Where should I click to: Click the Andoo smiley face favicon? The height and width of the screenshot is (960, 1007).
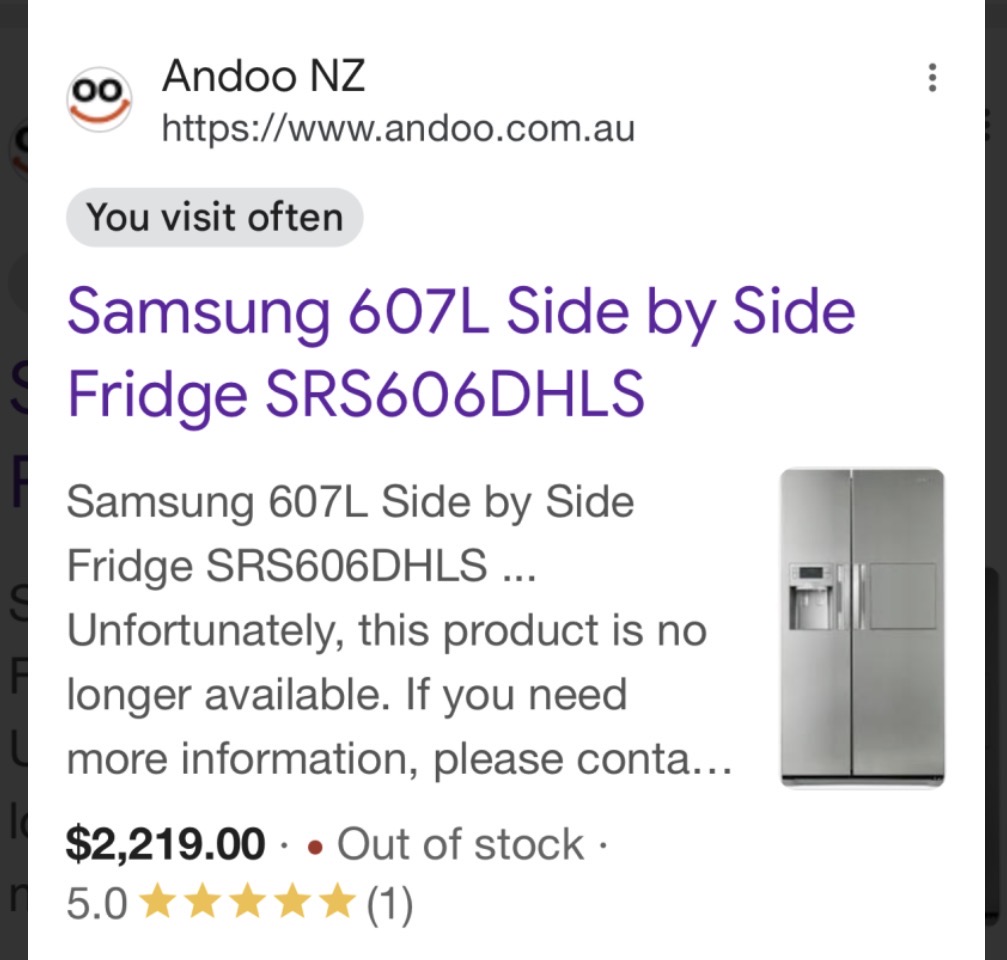(99, 99)
